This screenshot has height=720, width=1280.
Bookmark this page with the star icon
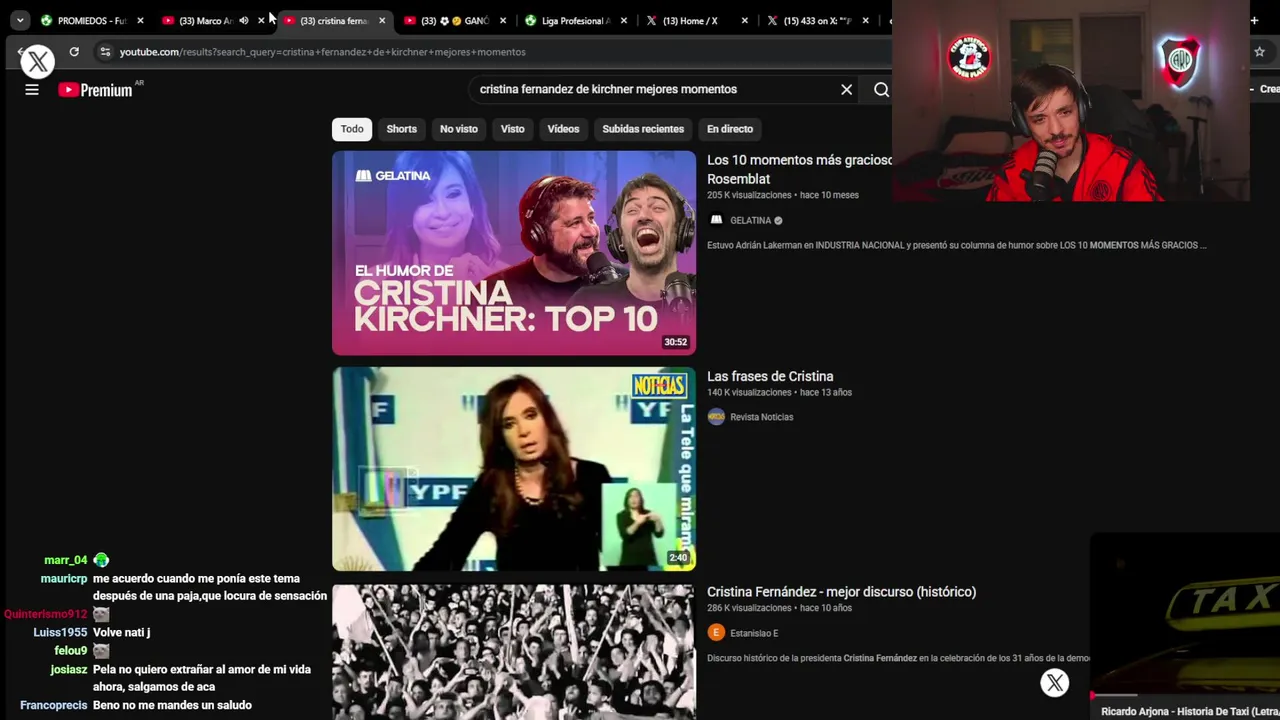[1259, 52]
